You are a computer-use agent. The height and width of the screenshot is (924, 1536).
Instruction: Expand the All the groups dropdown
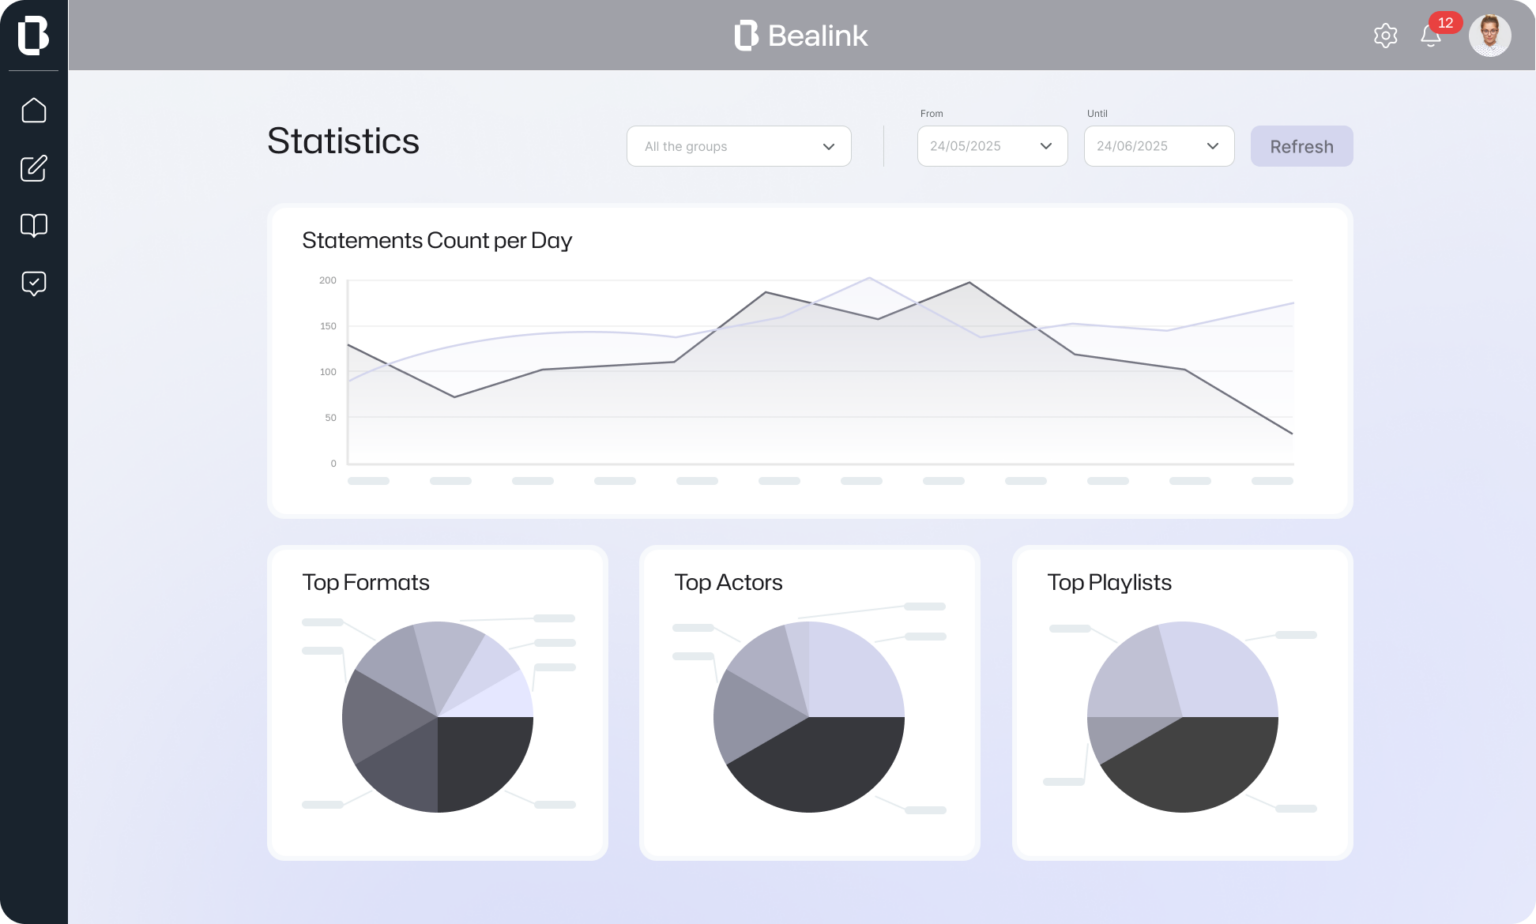pyautogui.click(x=739, y=146)
